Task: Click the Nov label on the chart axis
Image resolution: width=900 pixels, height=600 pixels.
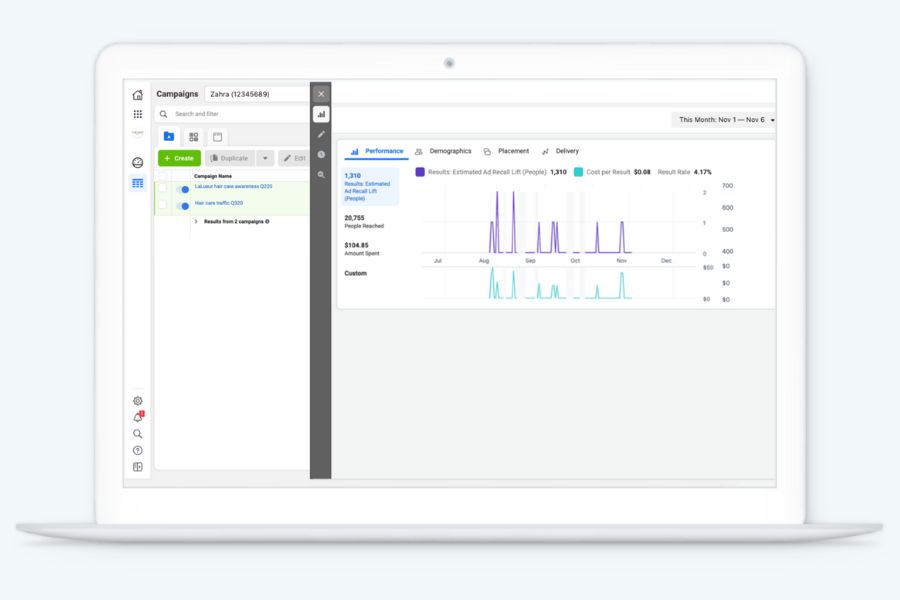Action: [x=622, y=261]
